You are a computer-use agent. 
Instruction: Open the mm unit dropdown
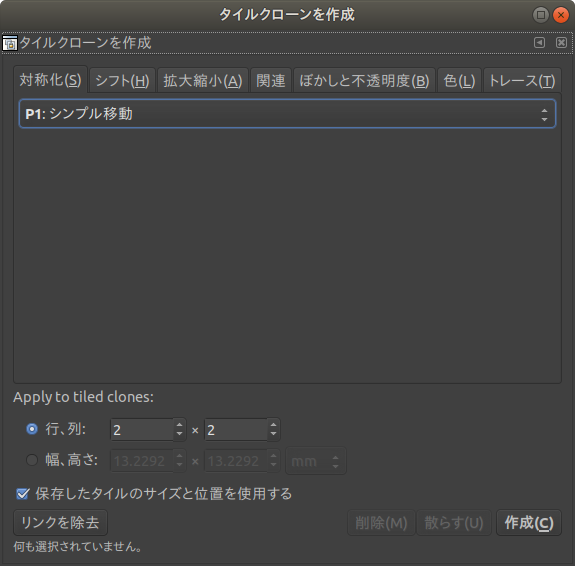pos(316,461)
